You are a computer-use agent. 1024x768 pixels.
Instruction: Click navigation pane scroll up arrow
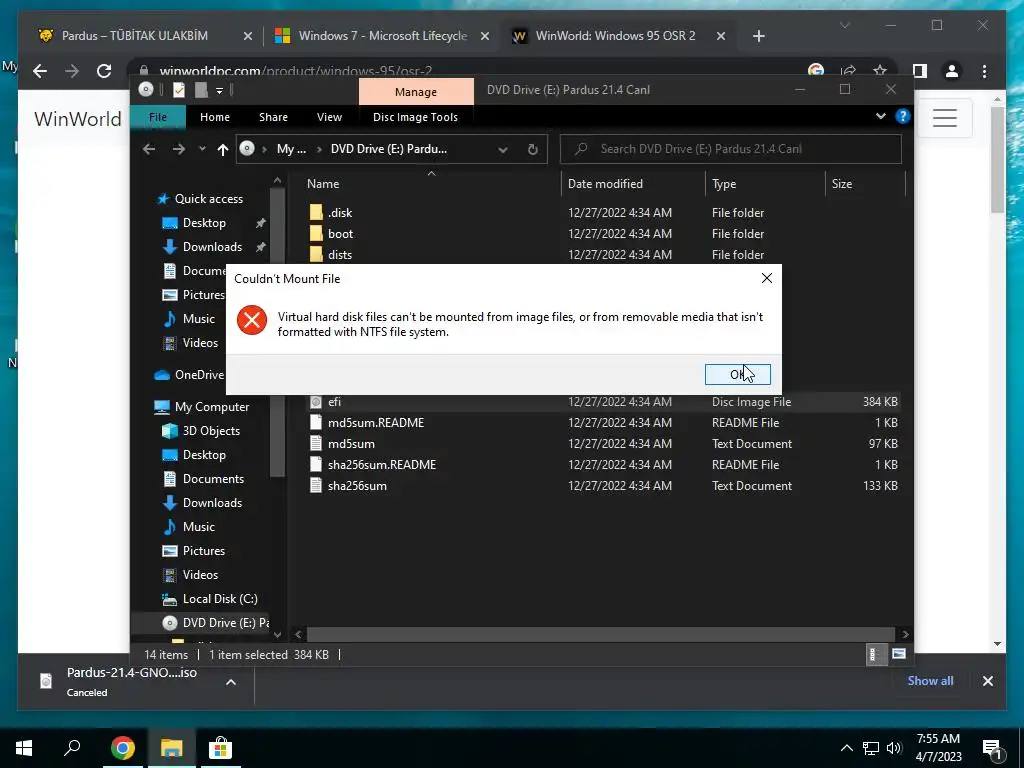click(x=277, y=180)
